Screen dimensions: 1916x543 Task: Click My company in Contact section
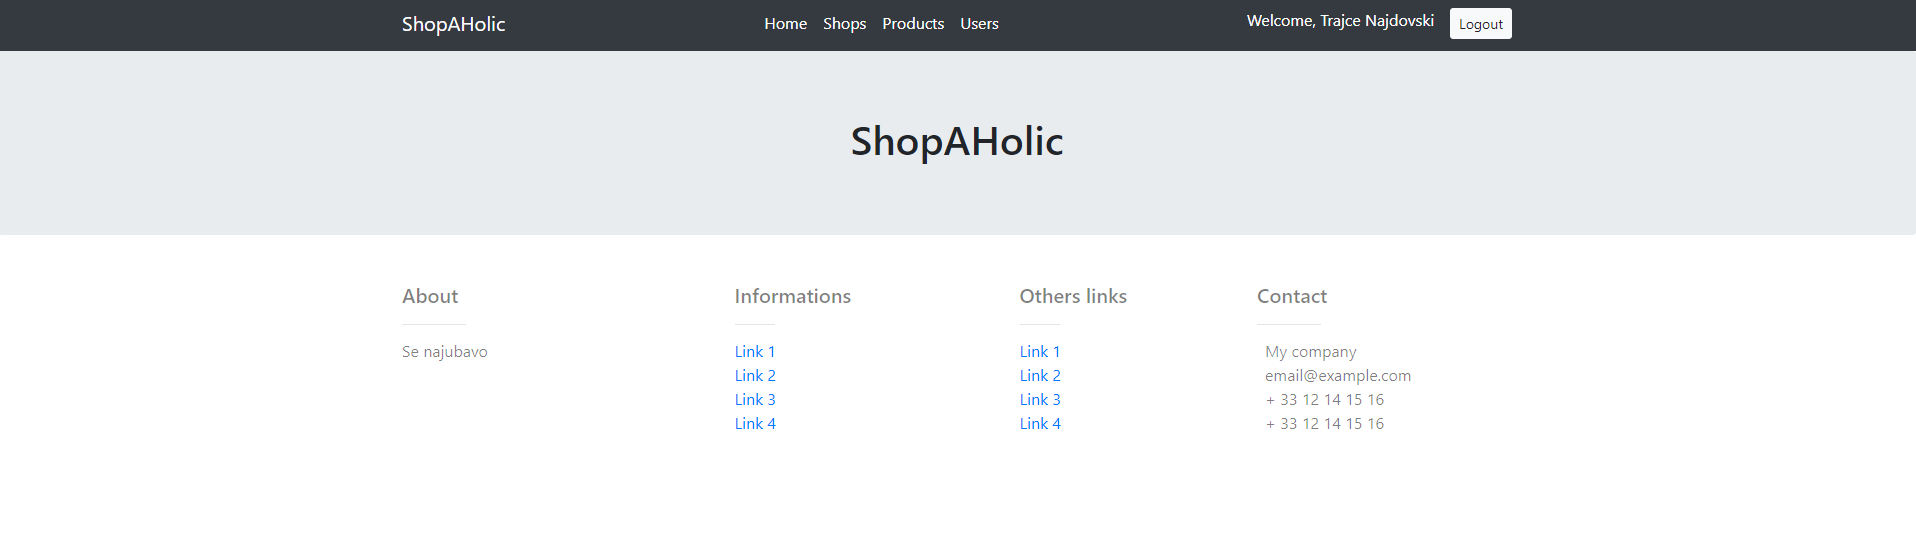pos(1310,352)
